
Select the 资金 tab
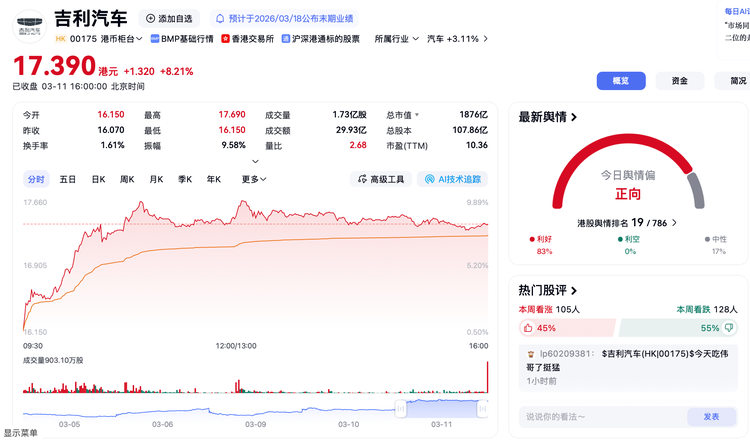pos(679,81)
